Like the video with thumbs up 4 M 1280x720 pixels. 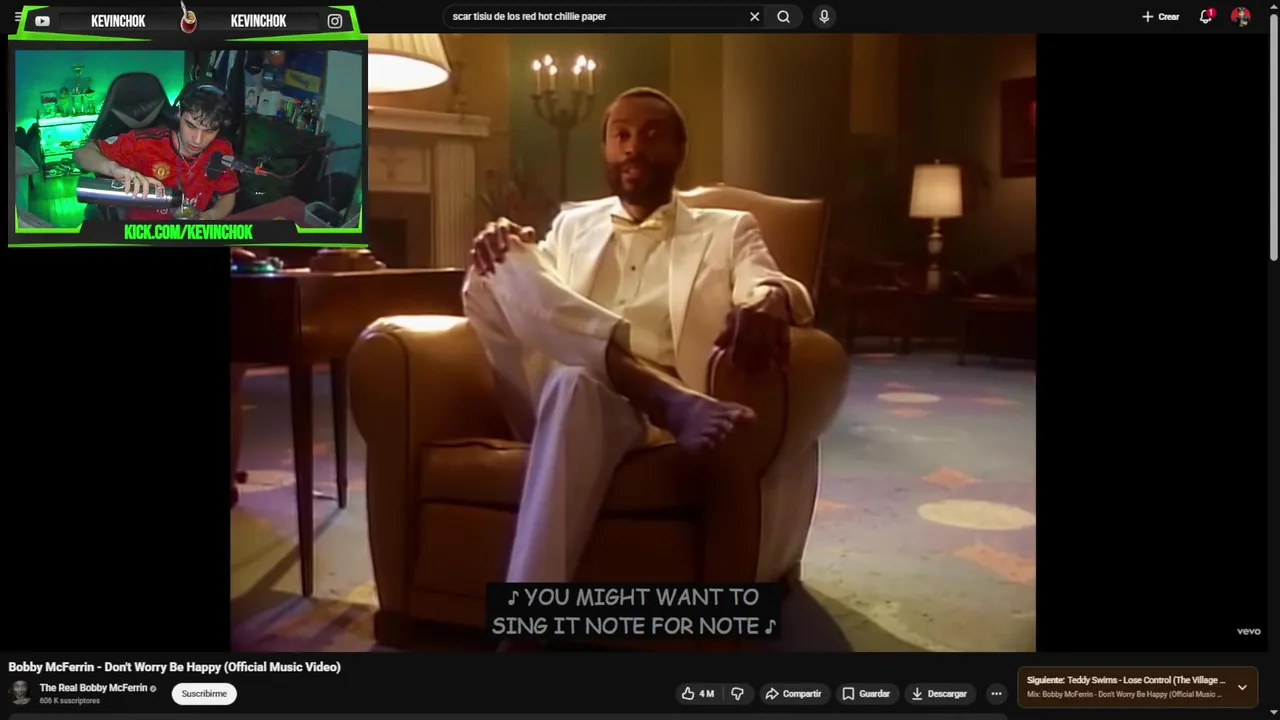pos(698,694)
